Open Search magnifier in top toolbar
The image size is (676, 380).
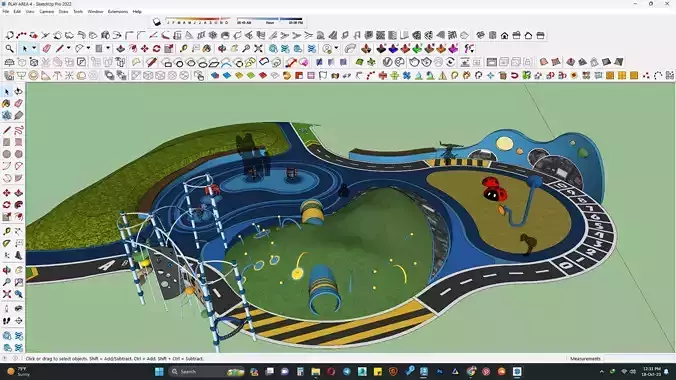[9, 49]
